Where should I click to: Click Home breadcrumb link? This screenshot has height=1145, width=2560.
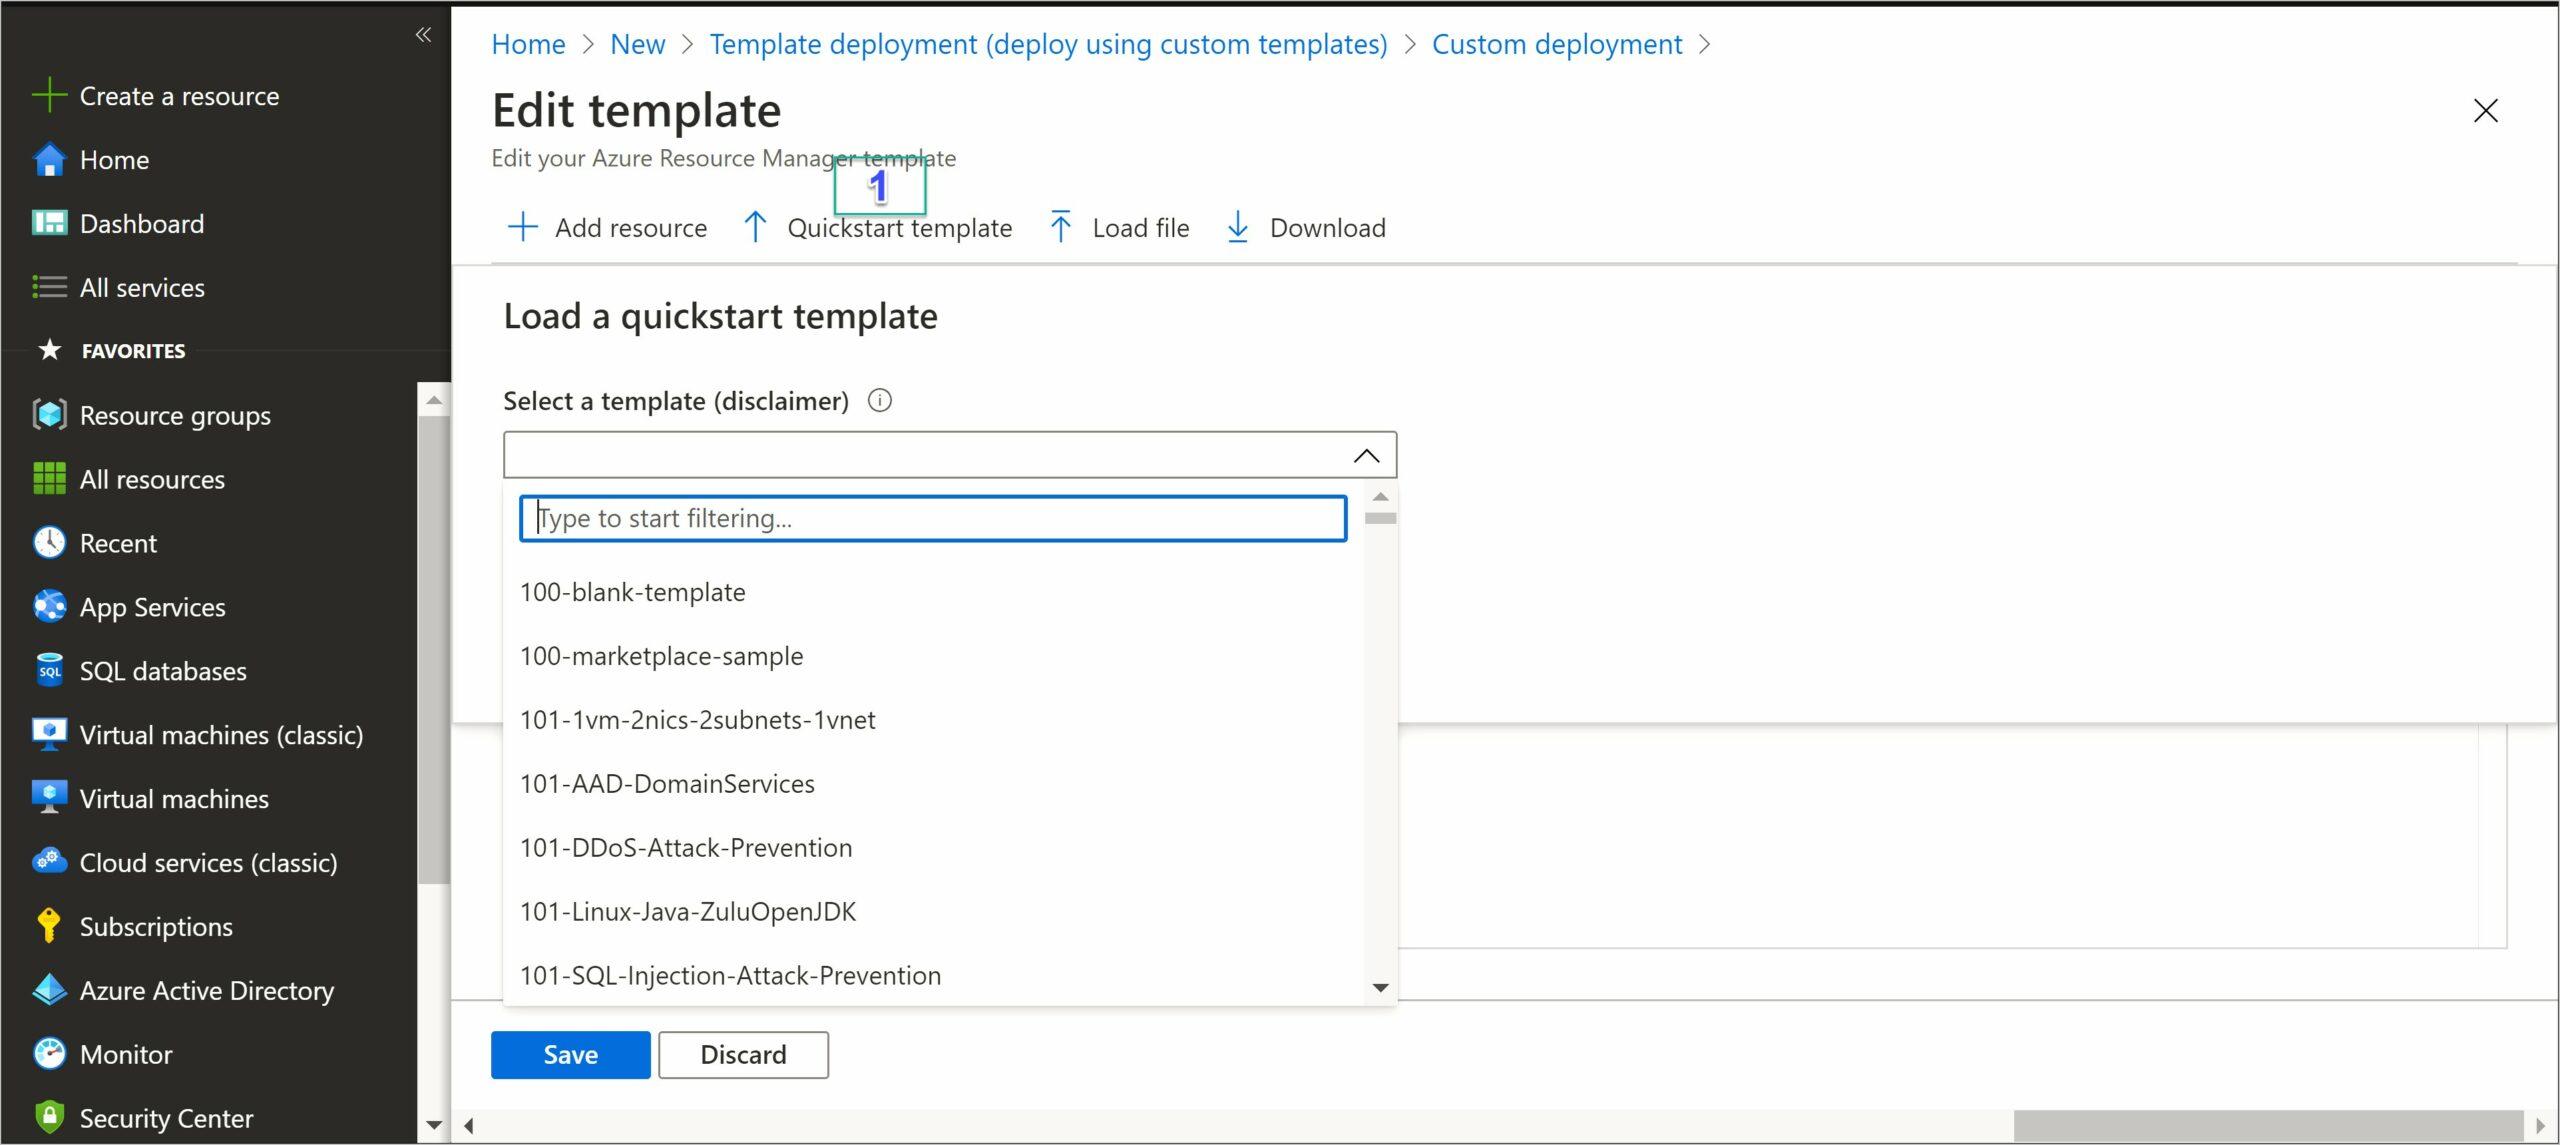[x=528, y=44]
